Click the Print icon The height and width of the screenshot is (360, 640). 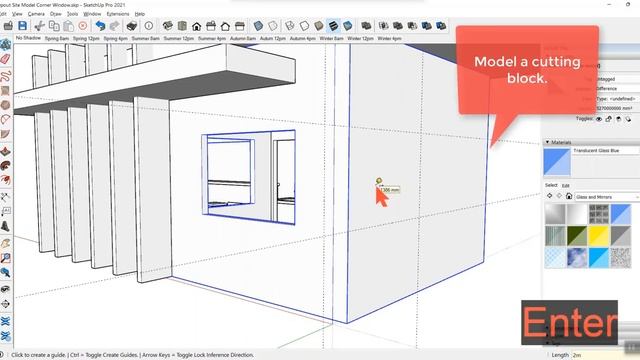[x=131, y=26]
